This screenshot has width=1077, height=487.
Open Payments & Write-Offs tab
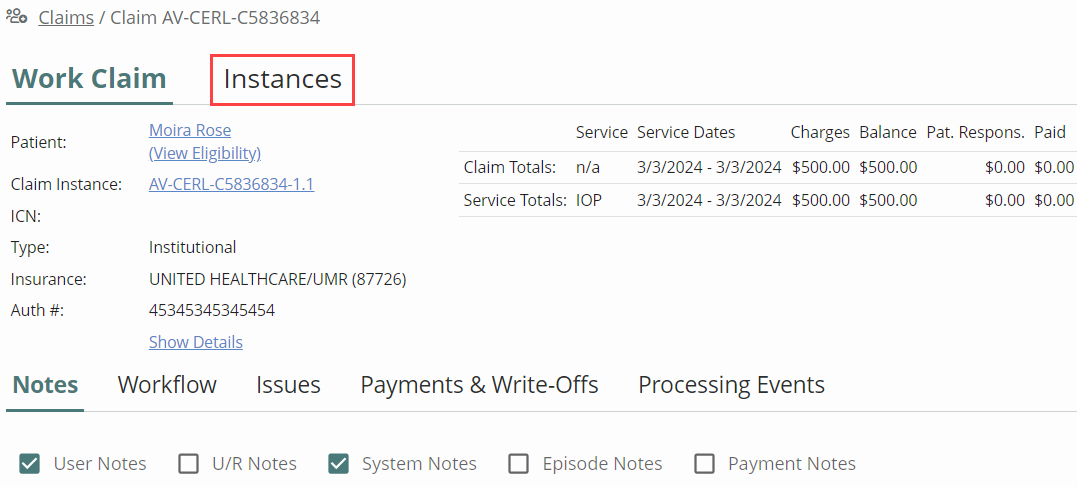pos(479,385)
